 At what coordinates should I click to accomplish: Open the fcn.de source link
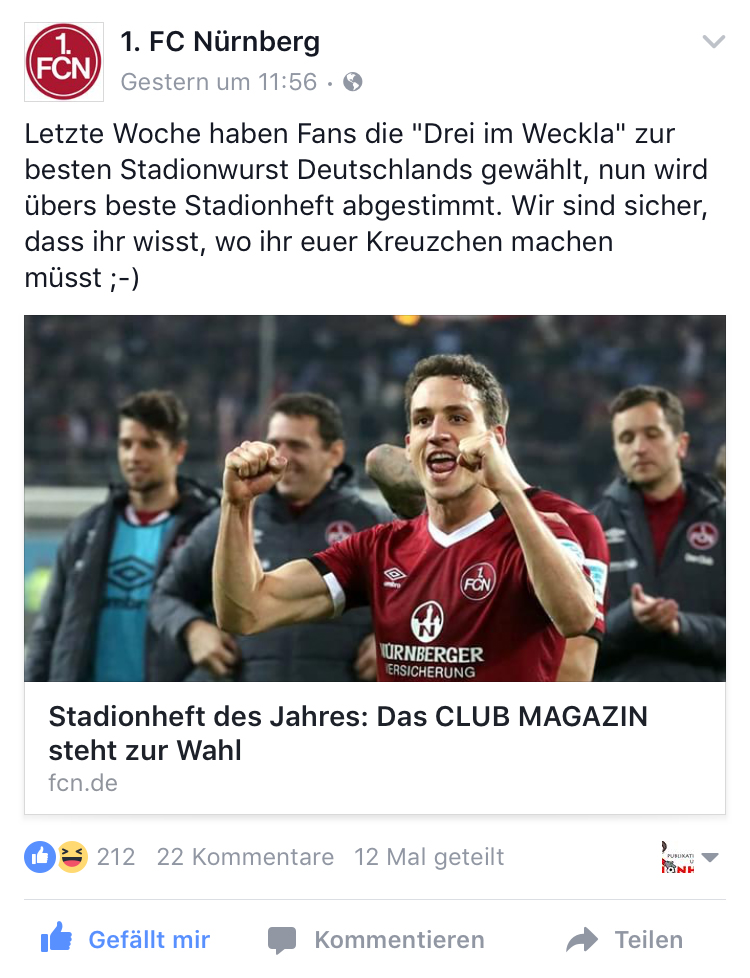tap(83, 783)
